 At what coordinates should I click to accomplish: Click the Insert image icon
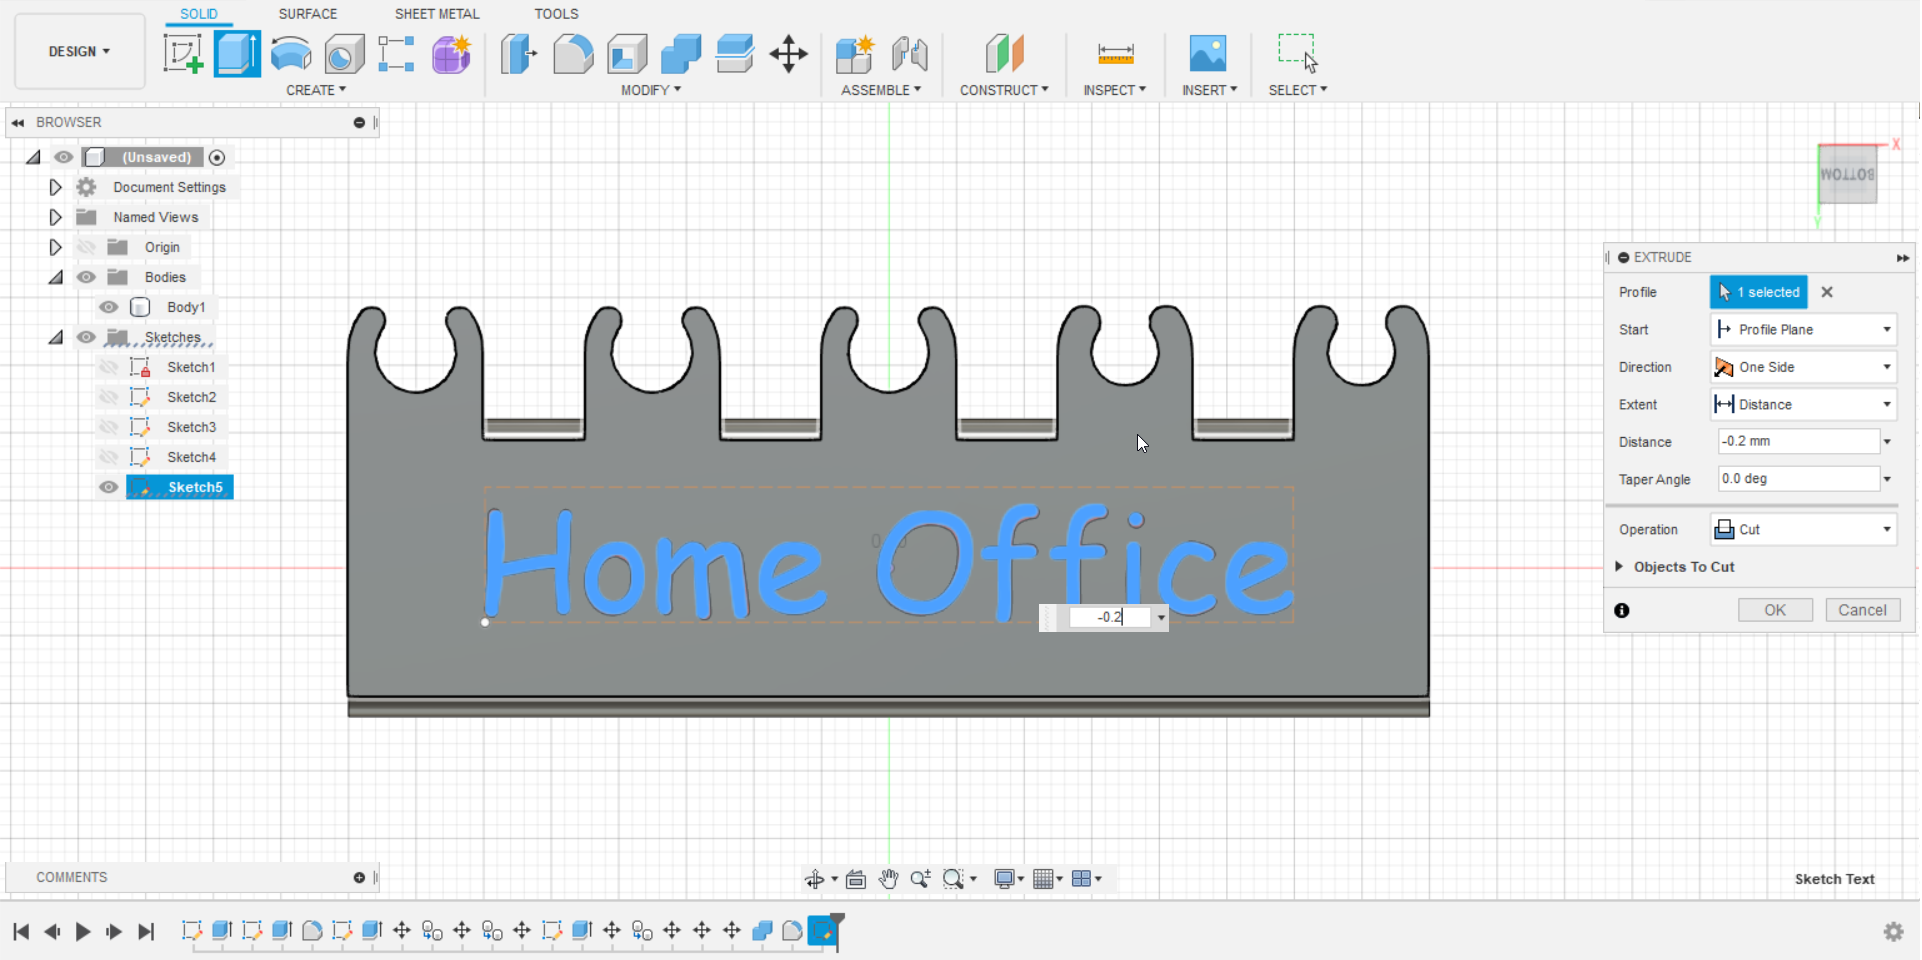pos(1208,54)
